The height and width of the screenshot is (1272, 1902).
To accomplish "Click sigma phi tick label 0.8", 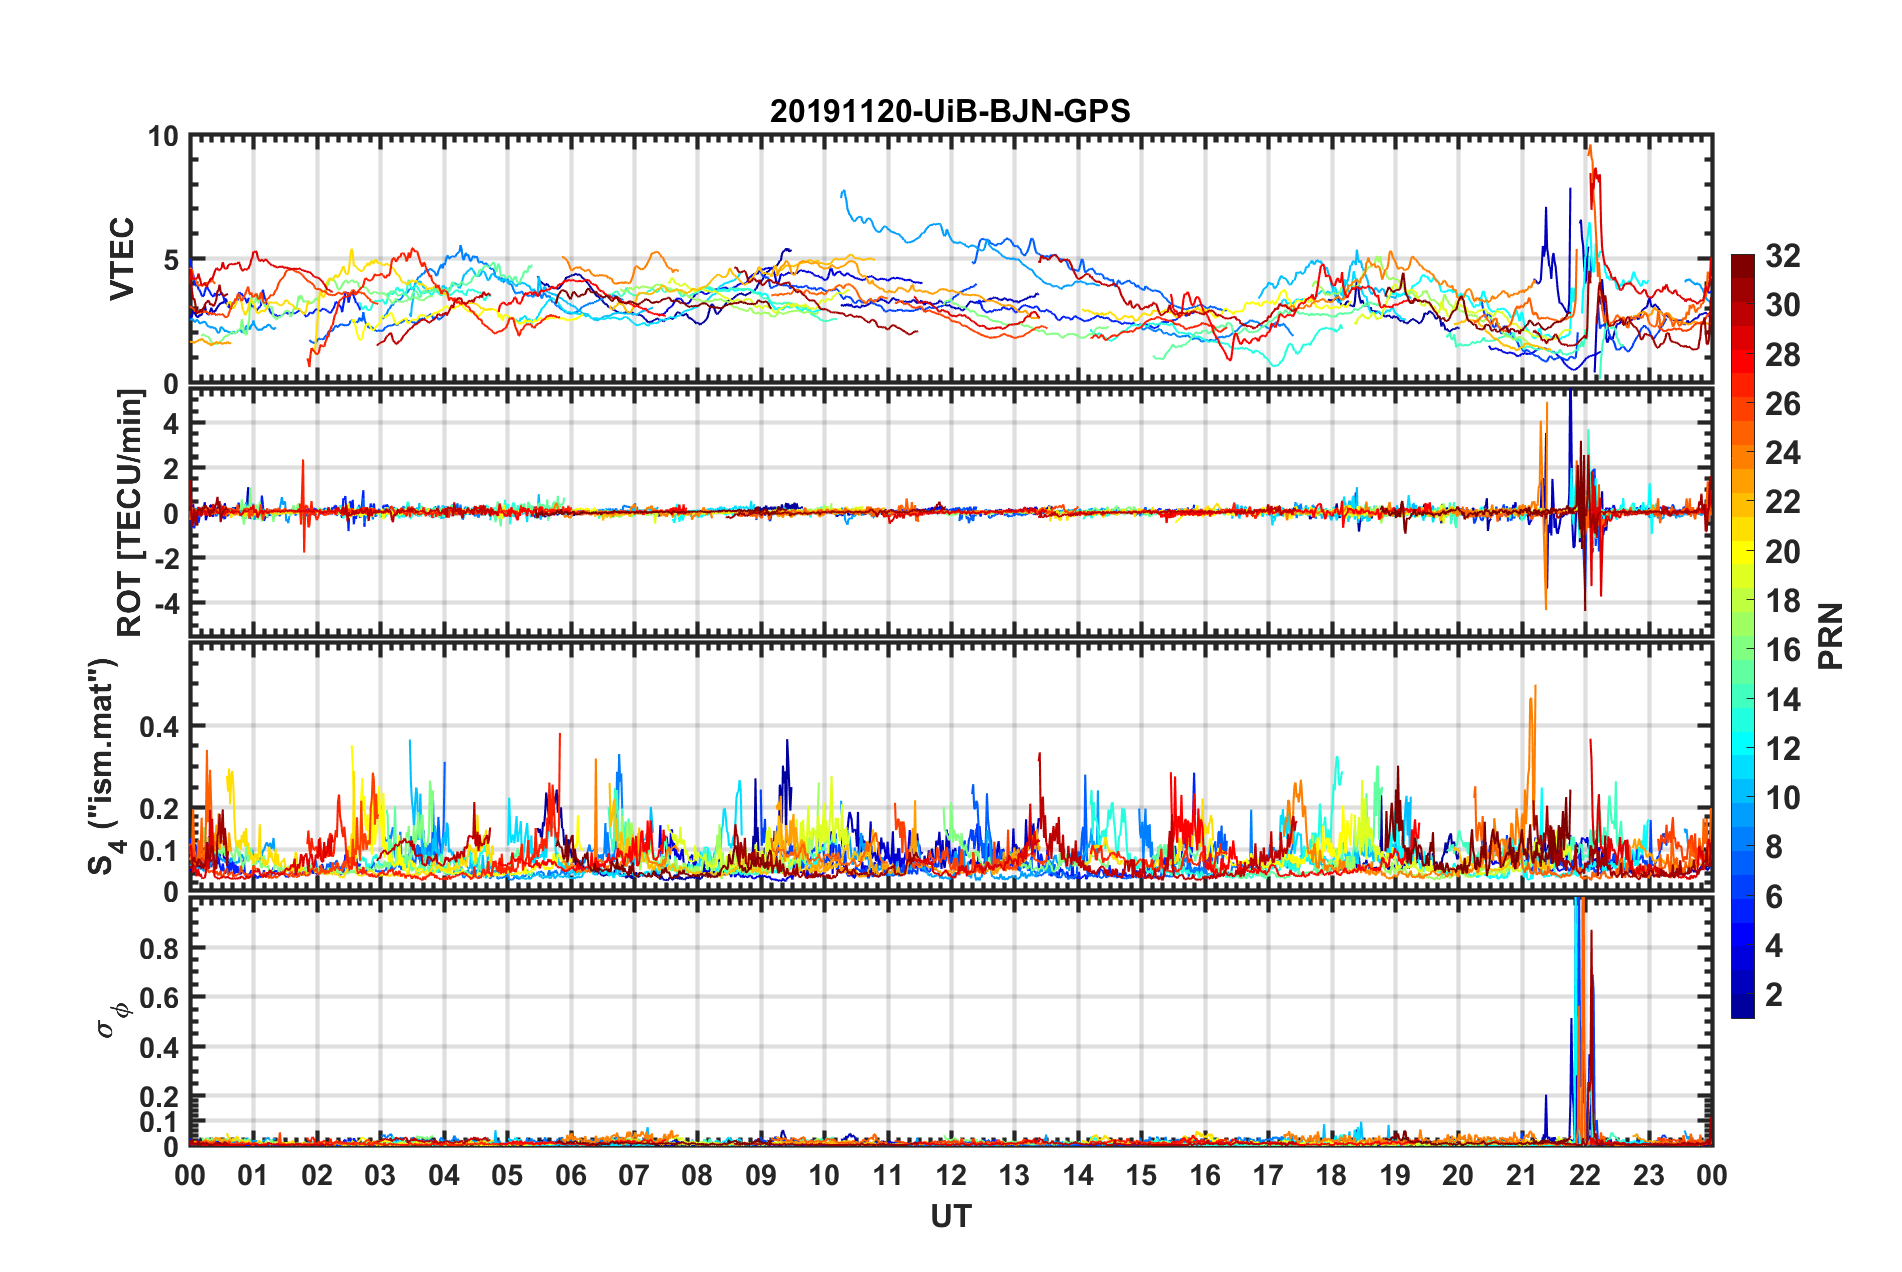I will click(x=158, y=948).
